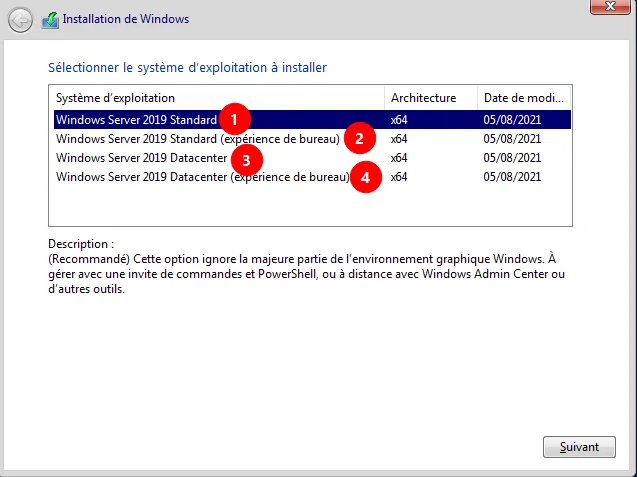Click x64 in the highlighted Standard row
The height and width of the screenshot is (477, 637).
point(399,119)
